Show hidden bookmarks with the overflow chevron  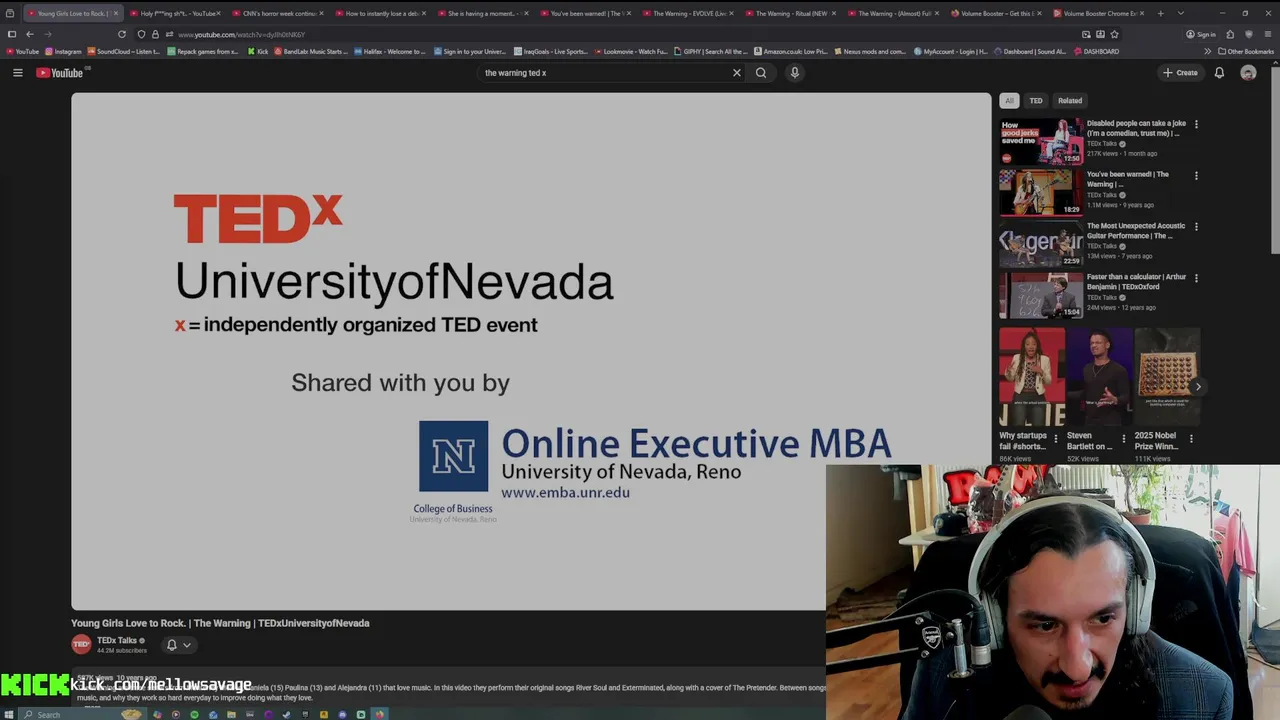[1207, 51]
